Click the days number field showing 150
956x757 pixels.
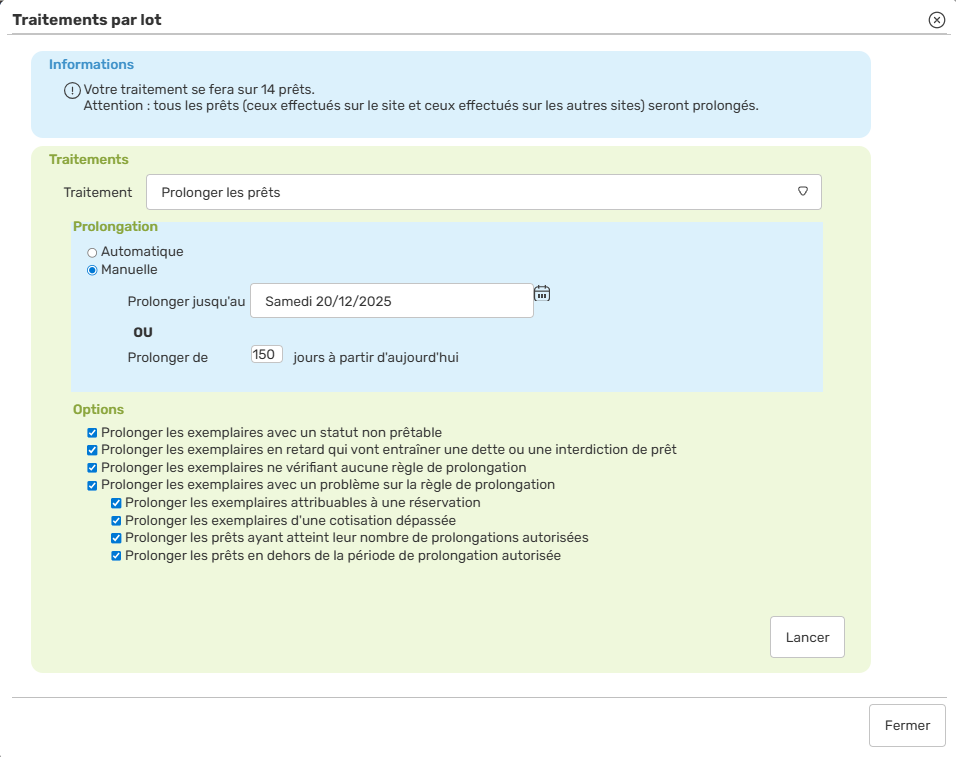point(266,354)
